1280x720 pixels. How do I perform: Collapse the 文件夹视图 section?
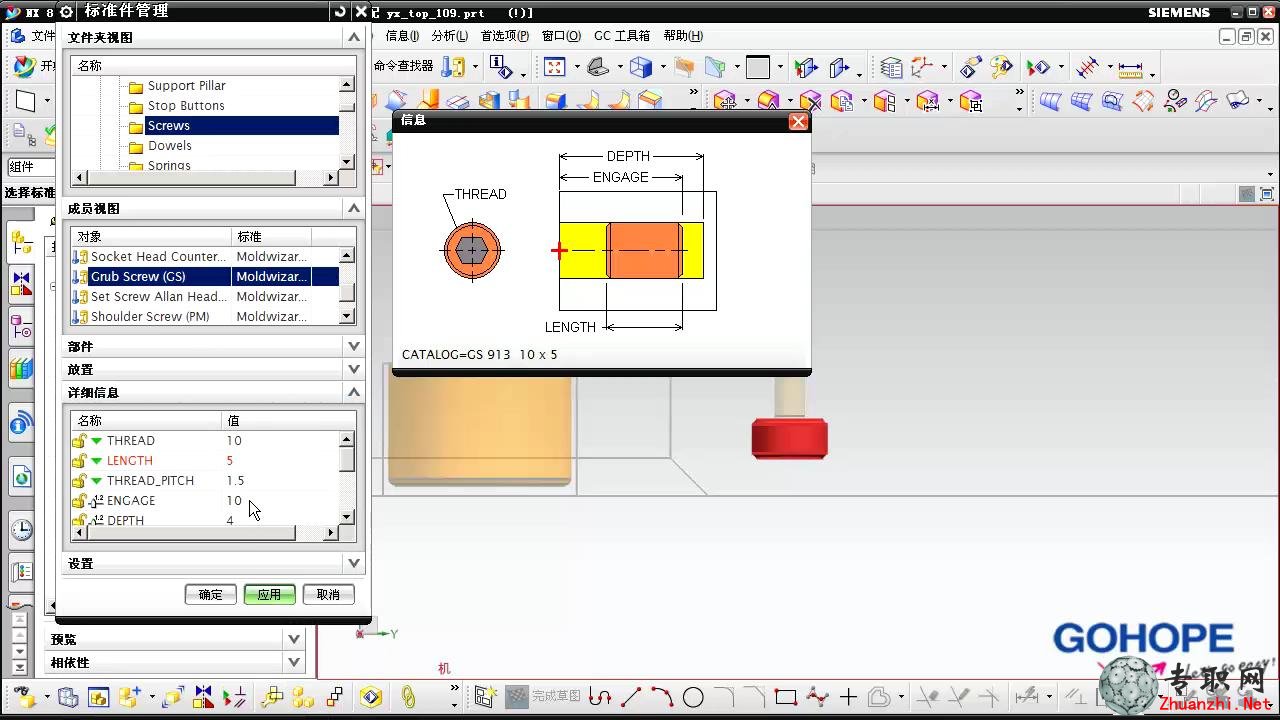tap(354, 37)
